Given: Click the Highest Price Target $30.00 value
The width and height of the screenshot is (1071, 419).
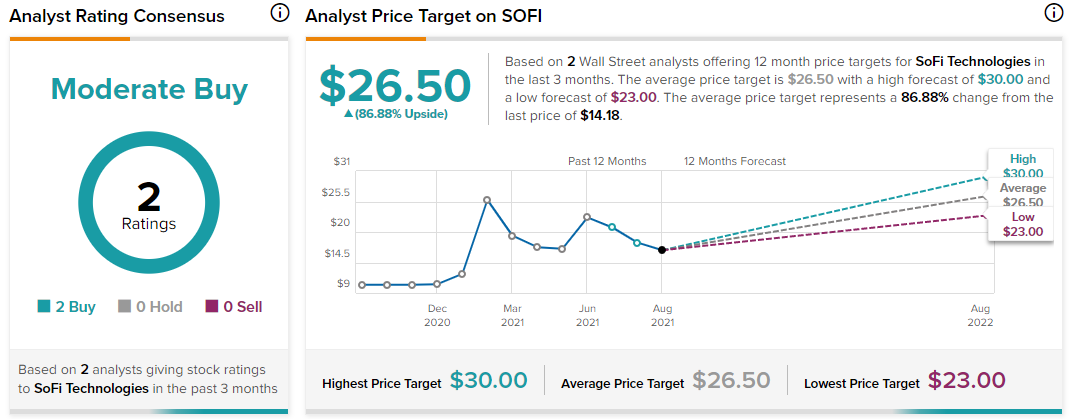Looking at the screenshot, I should (x=488, y=381).
